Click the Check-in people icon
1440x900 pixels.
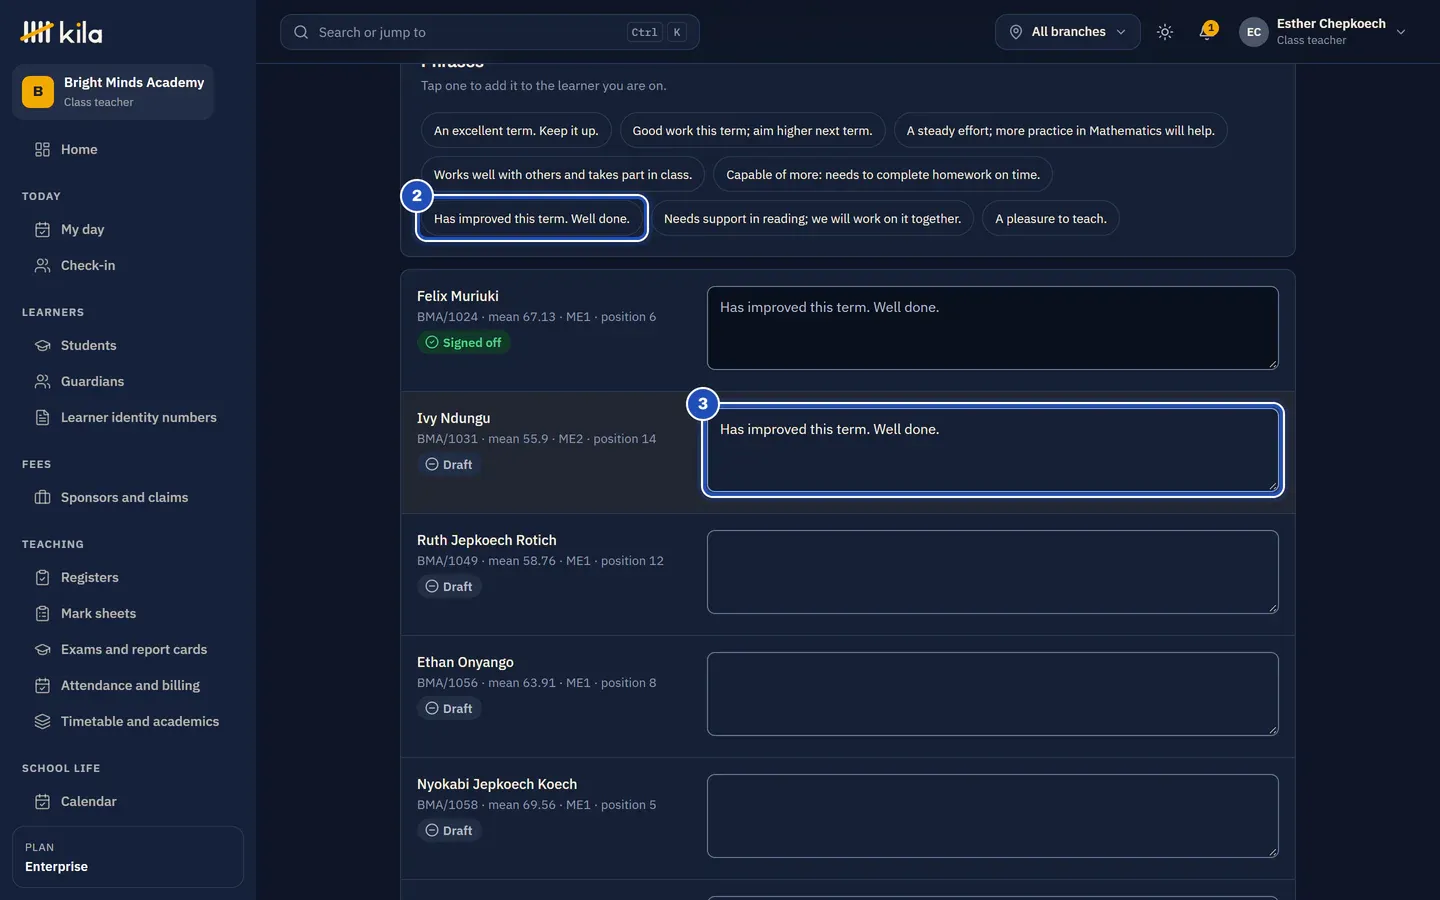[42, 266]
